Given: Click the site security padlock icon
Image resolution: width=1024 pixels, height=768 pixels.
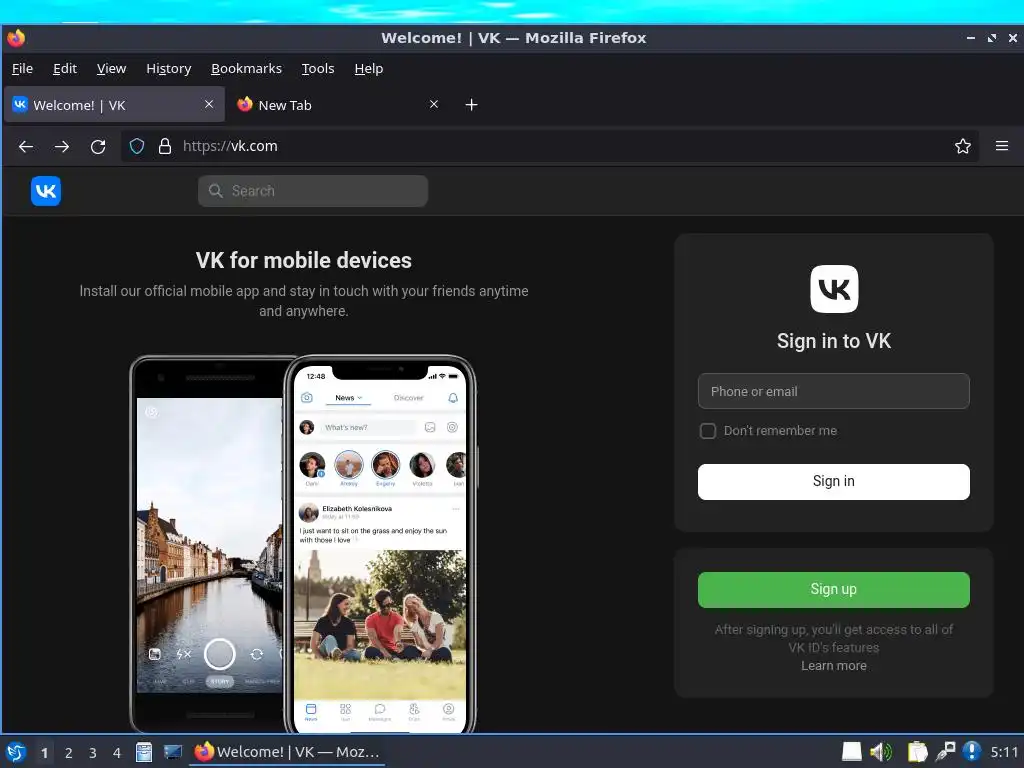Looking at the screenshot, I should tap(165, 146).
